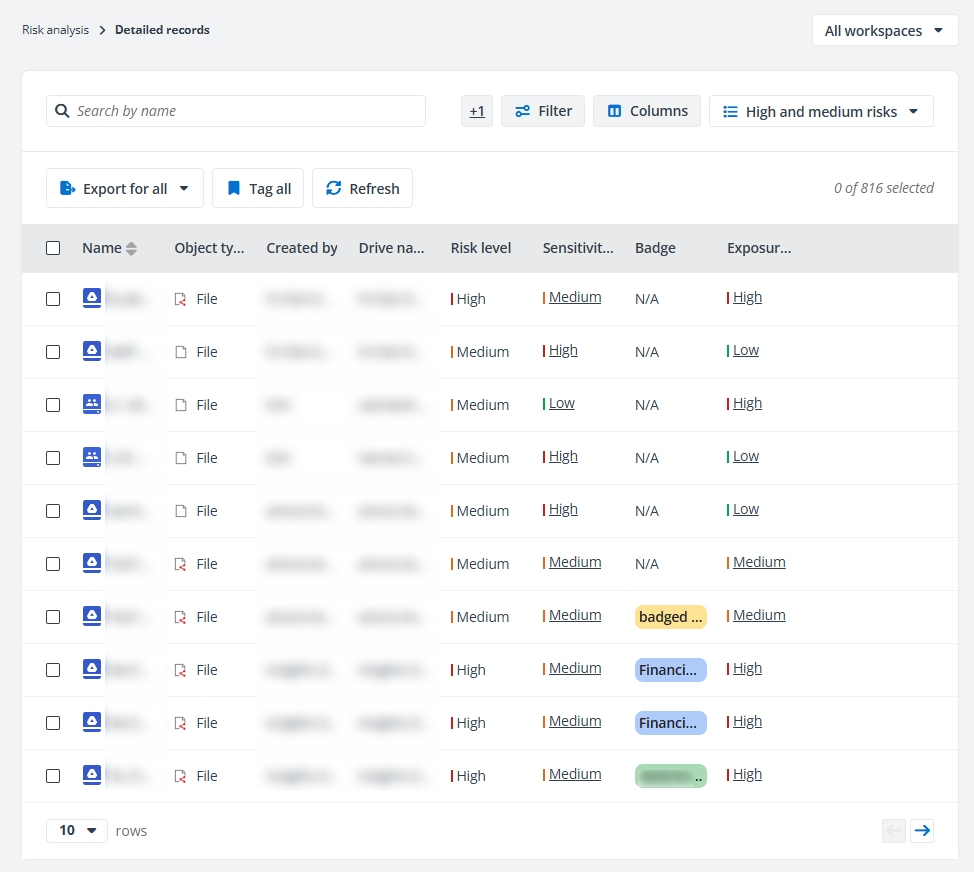Click file icon in last table row
This screenshot has width=974, height=872.
(180, 776)
